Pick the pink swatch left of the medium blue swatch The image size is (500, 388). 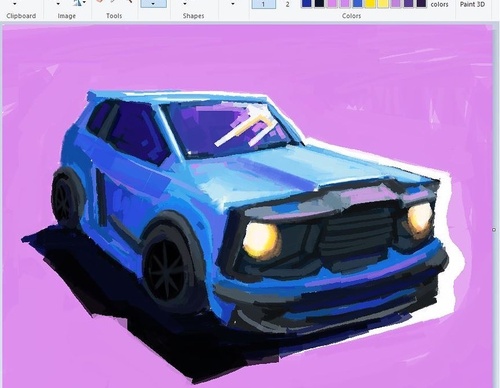[345, 3]
